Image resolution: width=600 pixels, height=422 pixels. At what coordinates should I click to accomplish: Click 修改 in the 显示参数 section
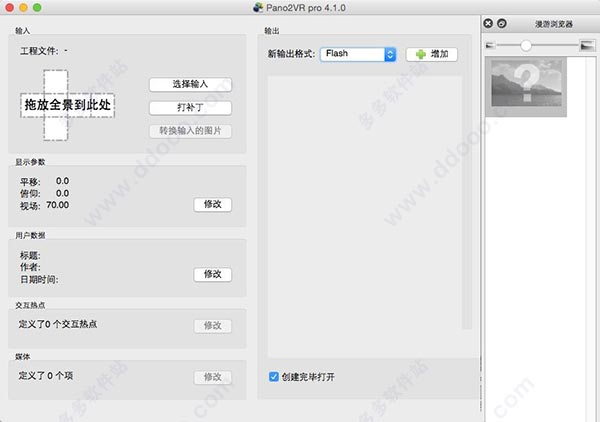[x=212, y=204]
